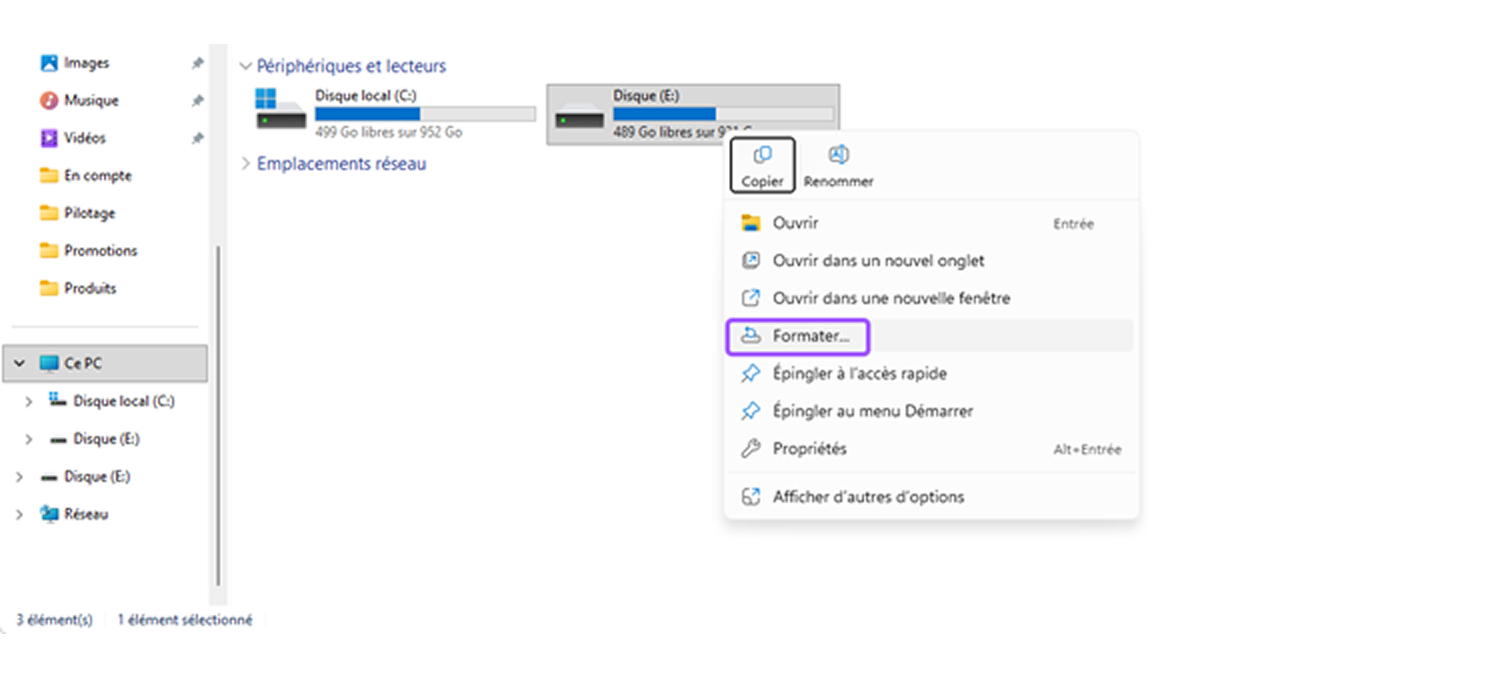Expand the Réseau node in sidebar

tap(19, 514)
